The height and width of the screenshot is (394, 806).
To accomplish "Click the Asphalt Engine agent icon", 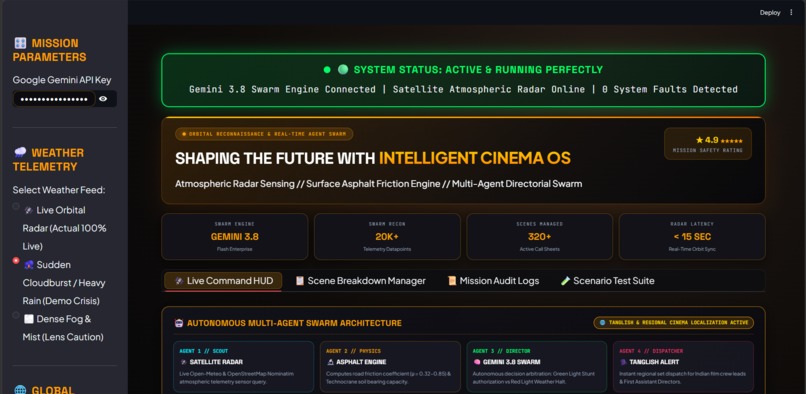I will tap(331, 362).
